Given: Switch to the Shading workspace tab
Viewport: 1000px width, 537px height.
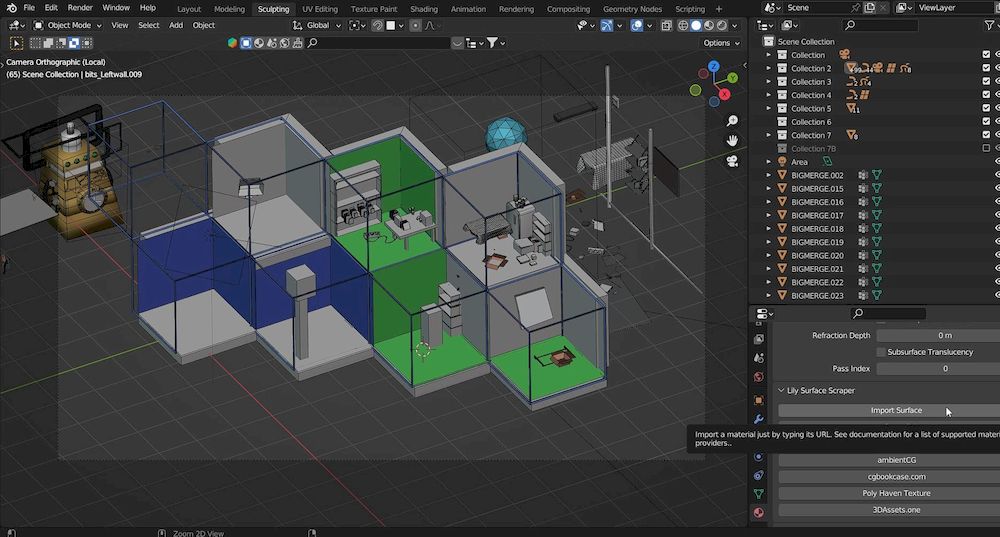Looking at the screenshot, I should pos(423,9).
